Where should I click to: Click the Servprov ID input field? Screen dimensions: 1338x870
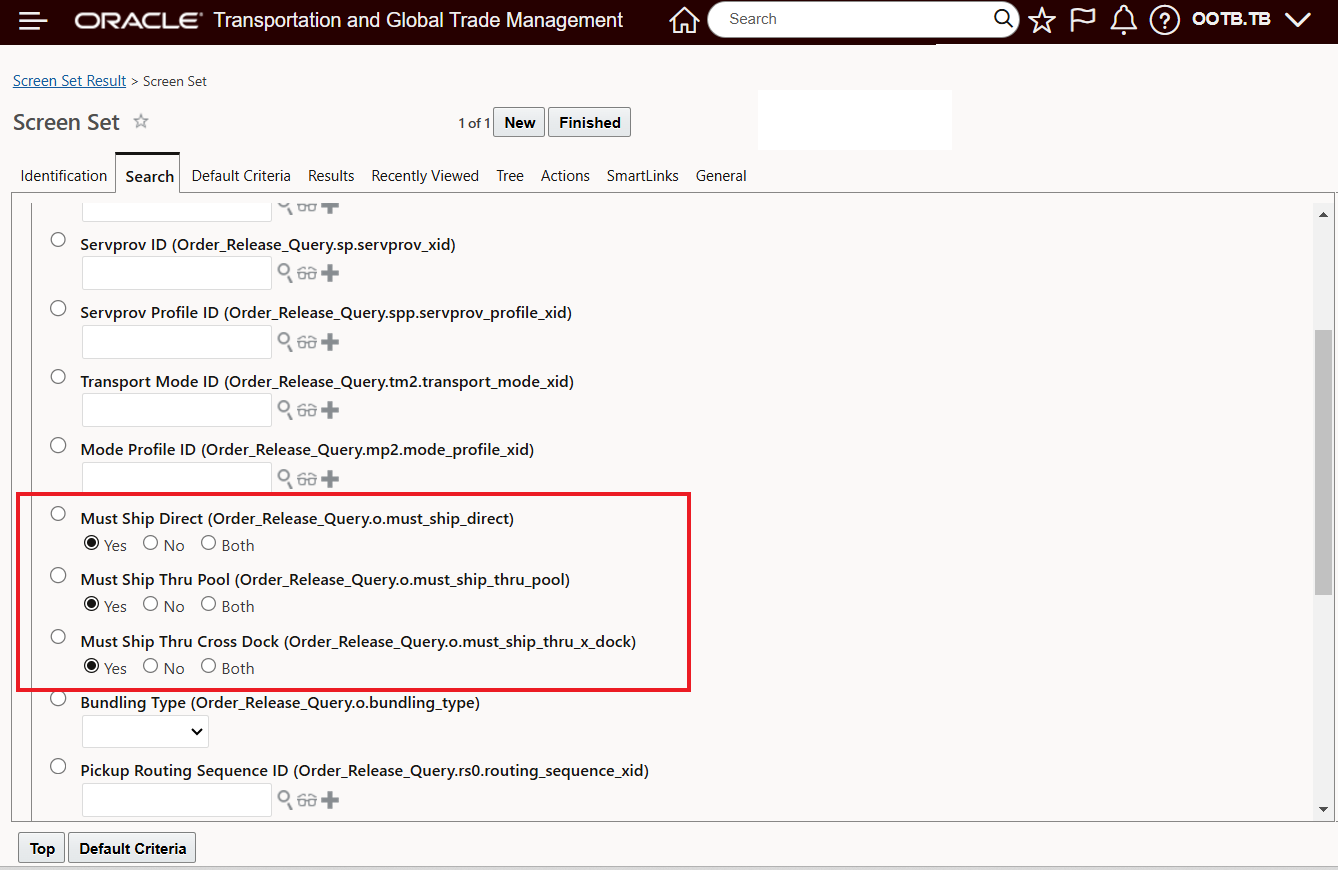coord(177,273)
